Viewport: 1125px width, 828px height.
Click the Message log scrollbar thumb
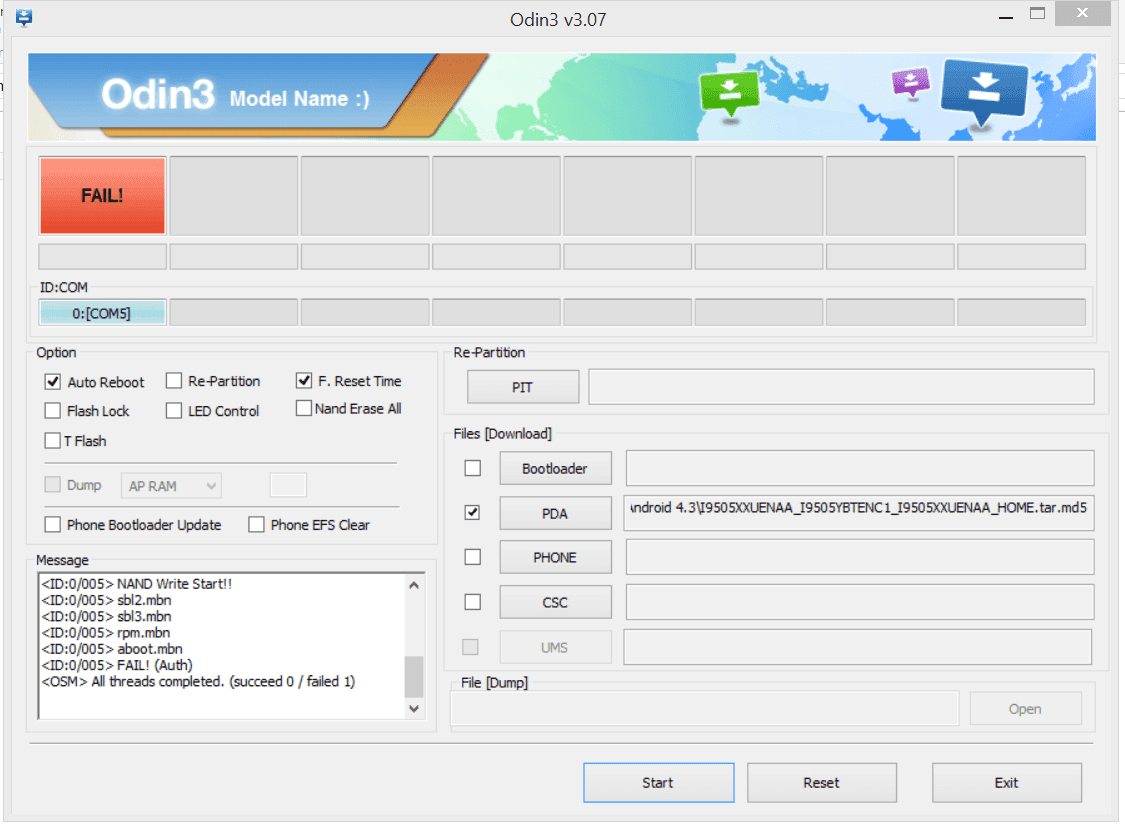(414, 677)
